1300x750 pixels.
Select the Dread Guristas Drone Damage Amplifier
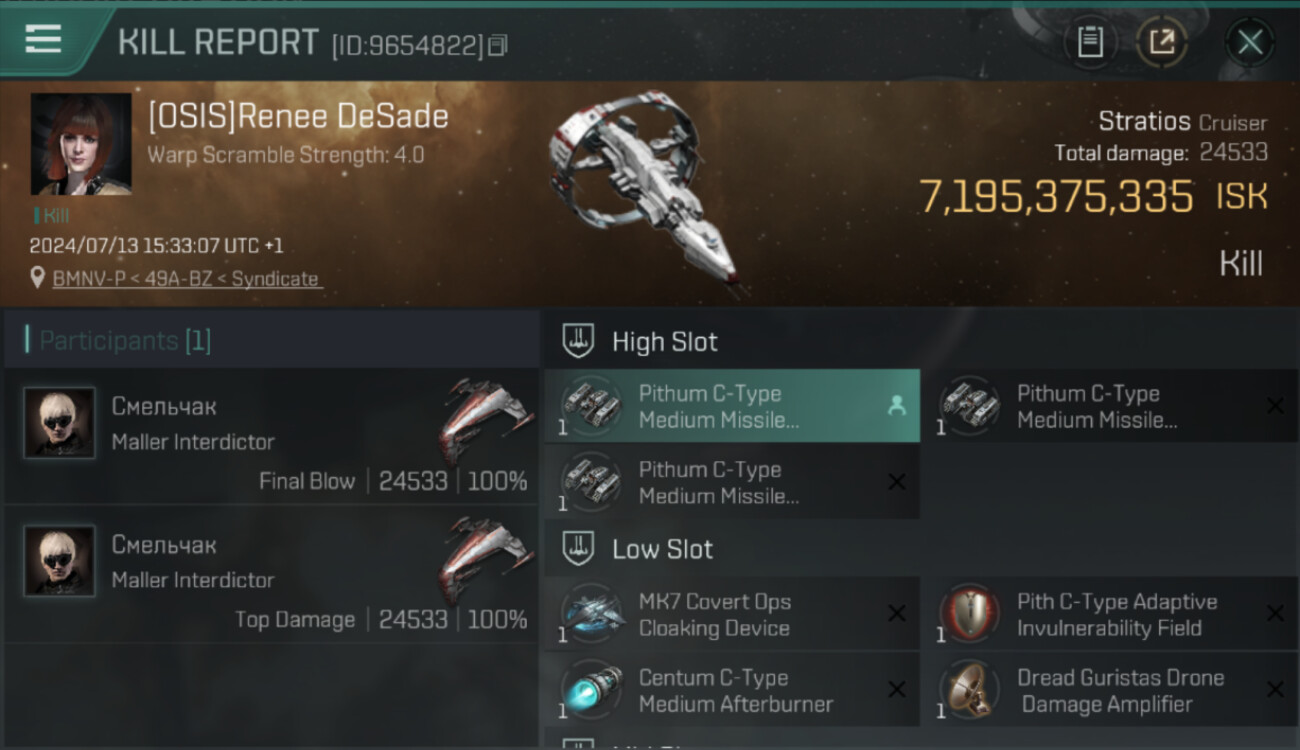point(1110,690)
